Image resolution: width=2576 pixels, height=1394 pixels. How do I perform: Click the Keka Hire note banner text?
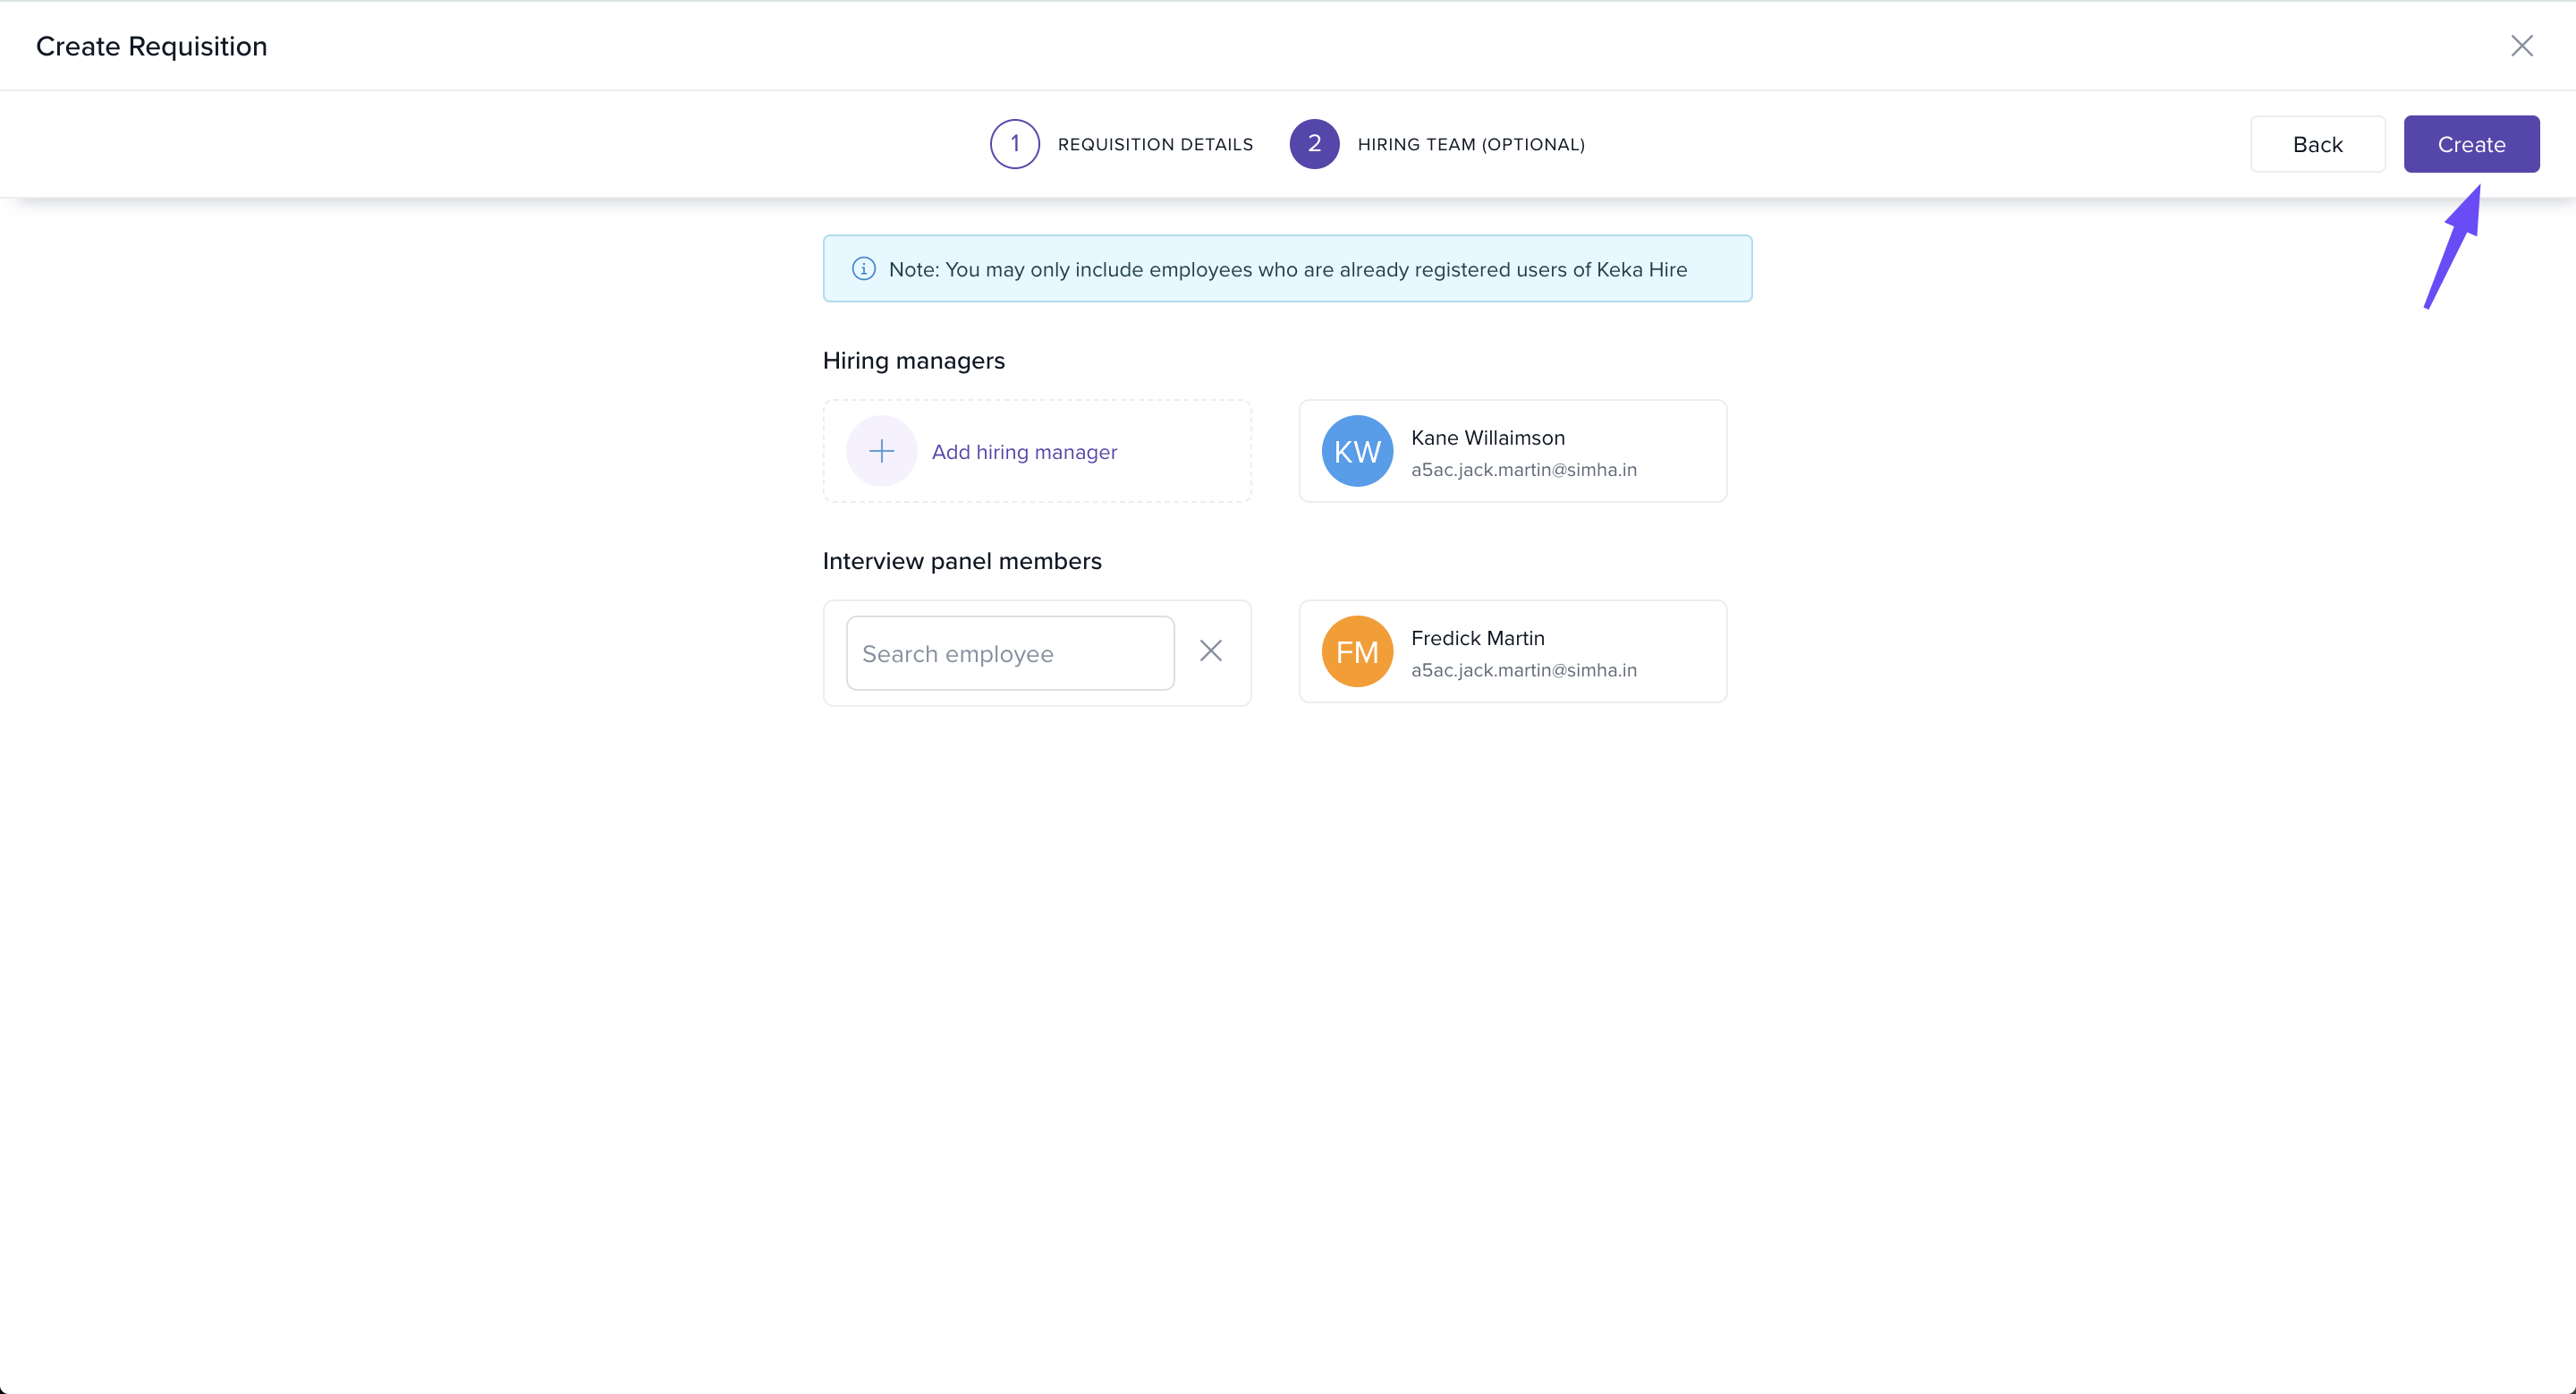tap(1287, 269)
